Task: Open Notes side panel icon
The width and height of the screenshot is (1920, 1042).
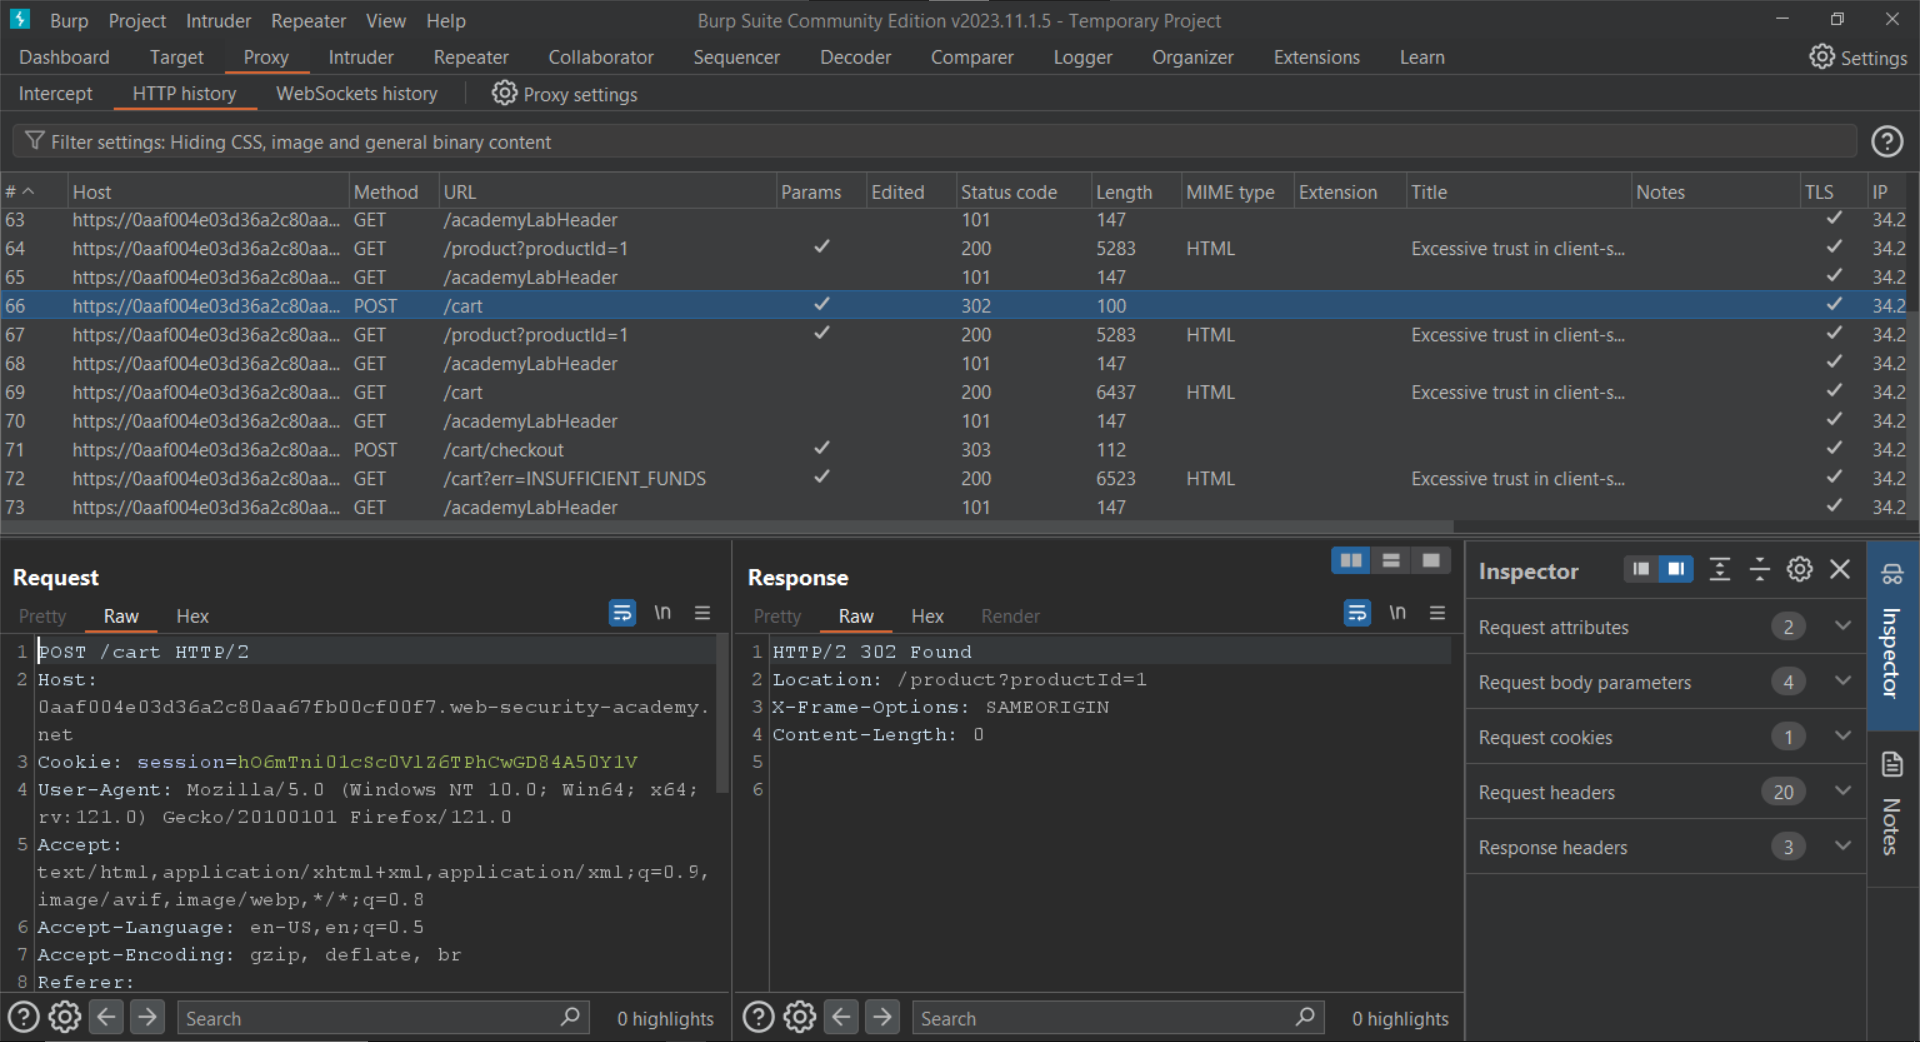Action: point(1891,766)
